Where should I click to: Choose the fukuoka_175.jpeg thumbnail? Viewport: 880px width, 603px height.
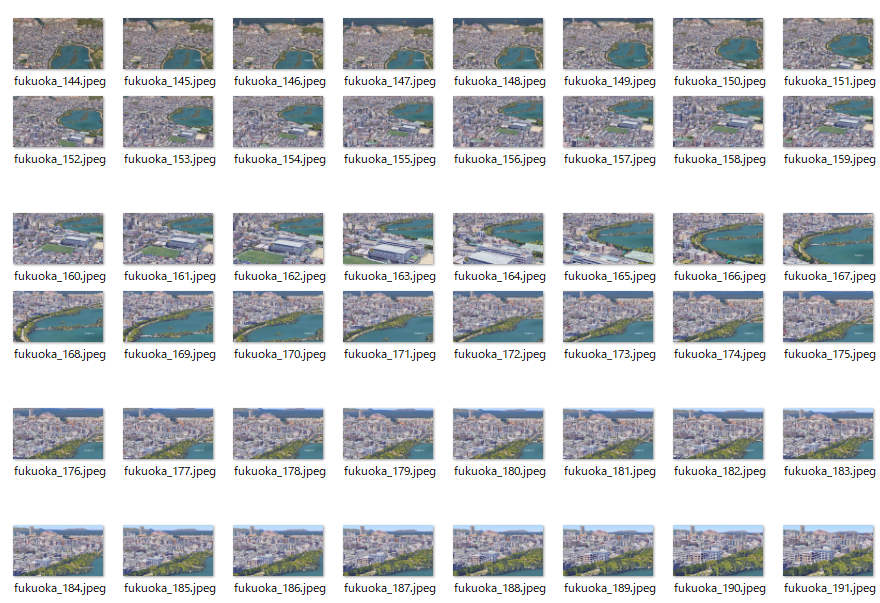click(828, 317)
